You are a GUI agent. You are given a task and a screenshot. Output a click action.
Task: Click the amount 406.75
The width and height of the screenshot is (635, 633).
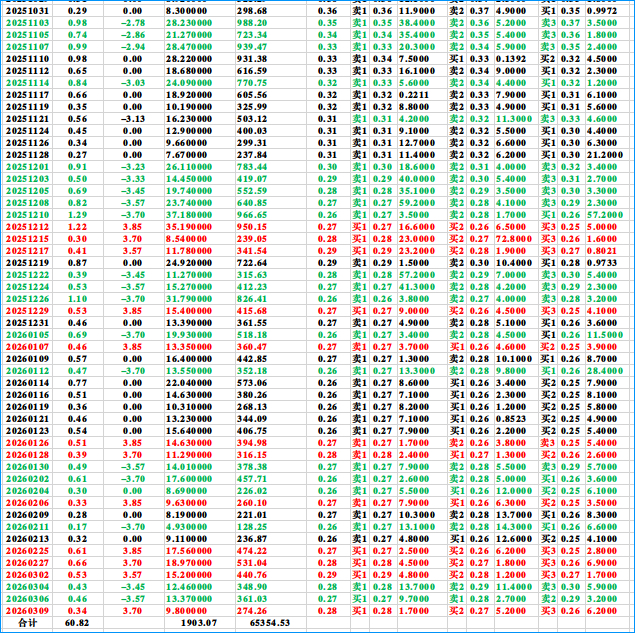tap(252, 431)
